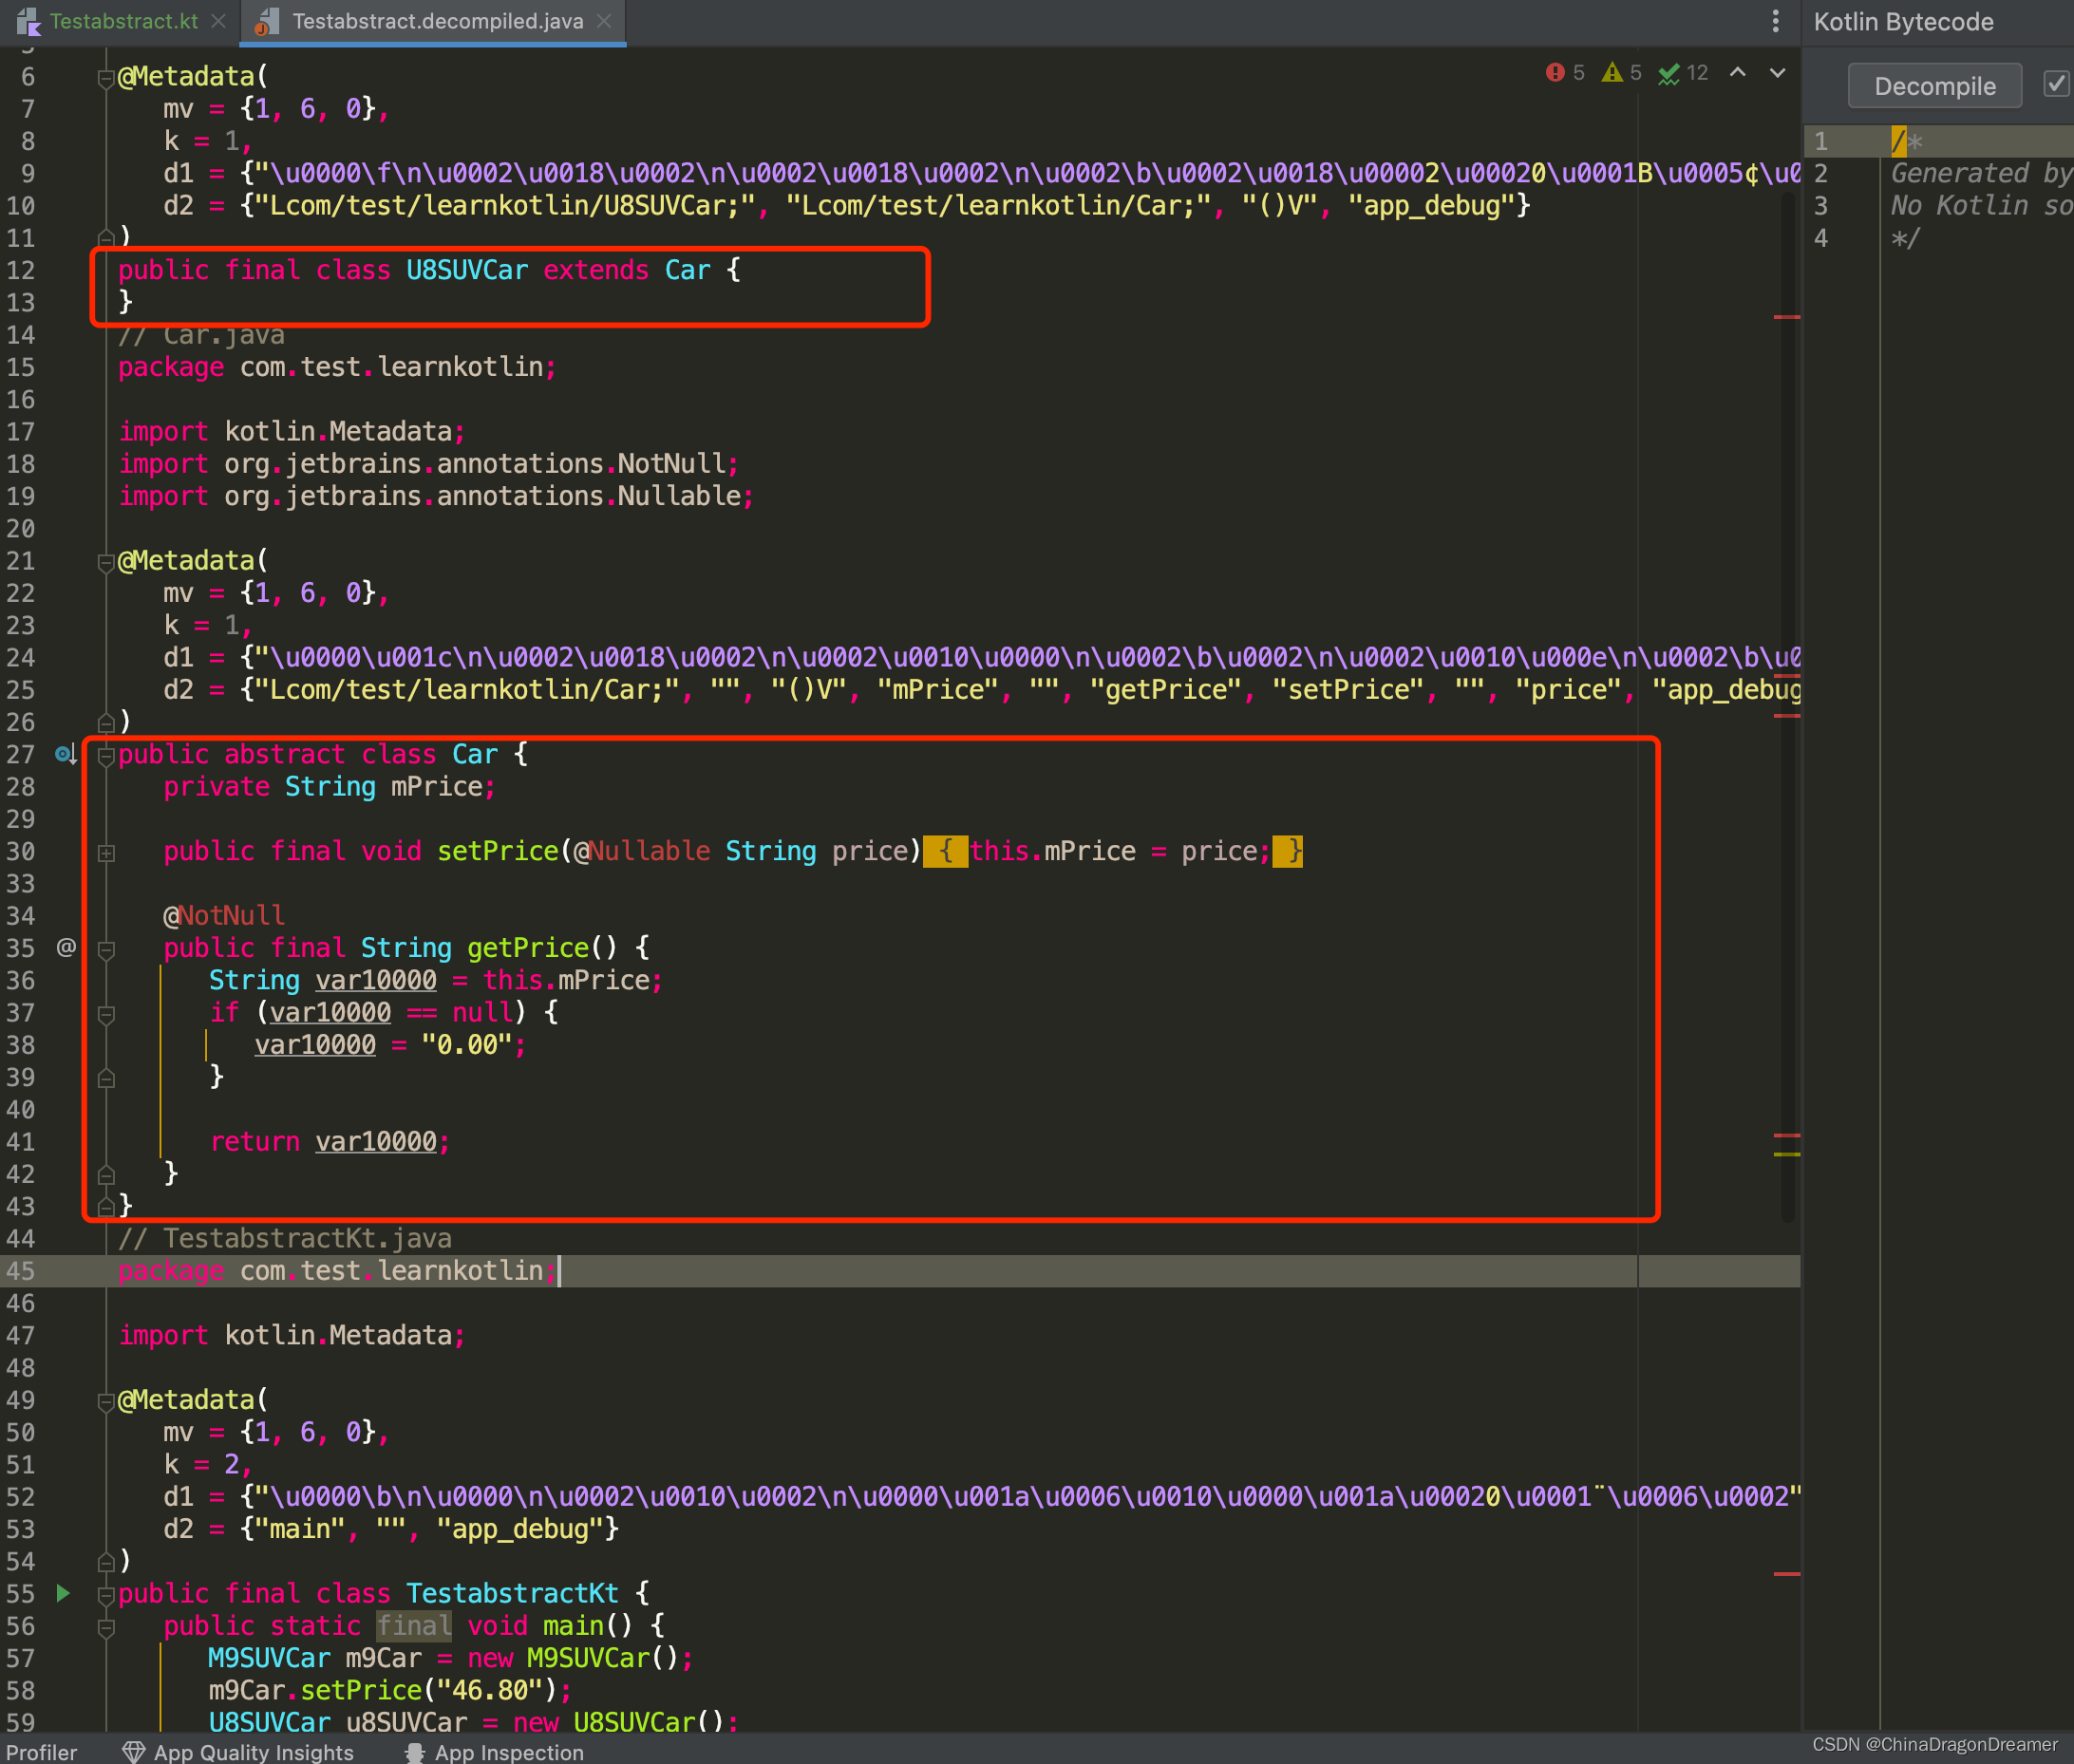The height and width of the screenshot is (1764, 2074).
Task: Click the getPrice method name
Action: coord(528,948)
